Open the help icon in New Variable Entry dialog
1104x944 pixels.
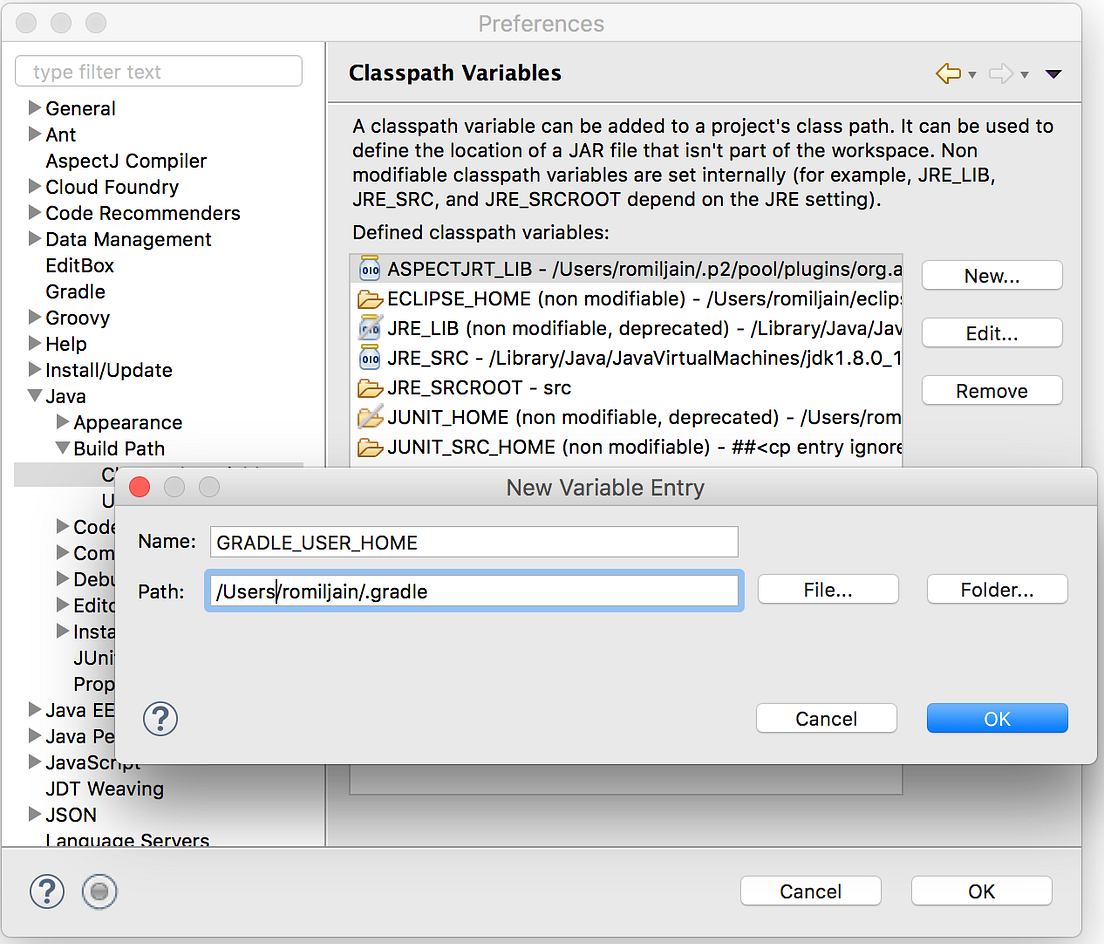coord(160,718)
